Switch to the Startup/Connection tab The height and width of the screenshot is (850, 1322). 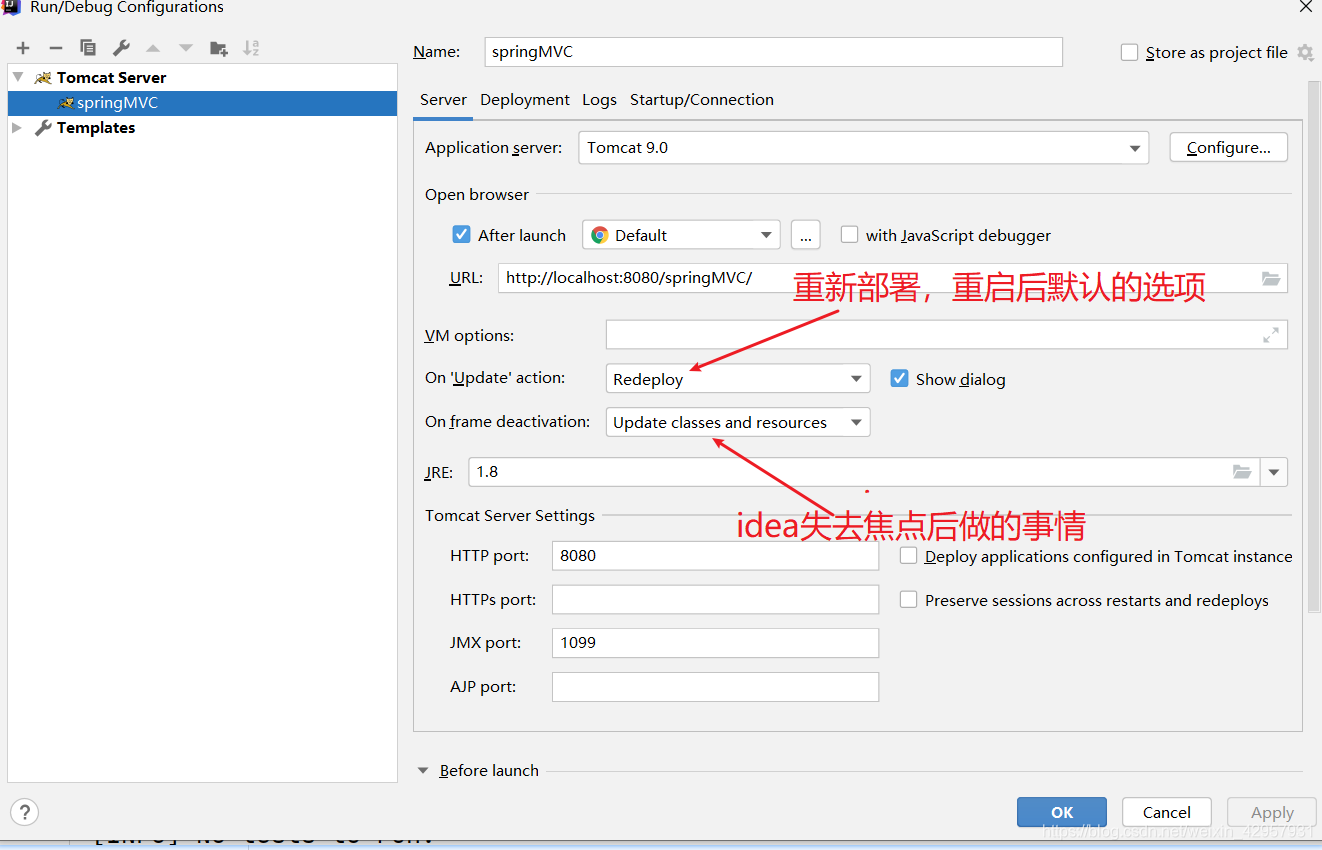[702, 100]
